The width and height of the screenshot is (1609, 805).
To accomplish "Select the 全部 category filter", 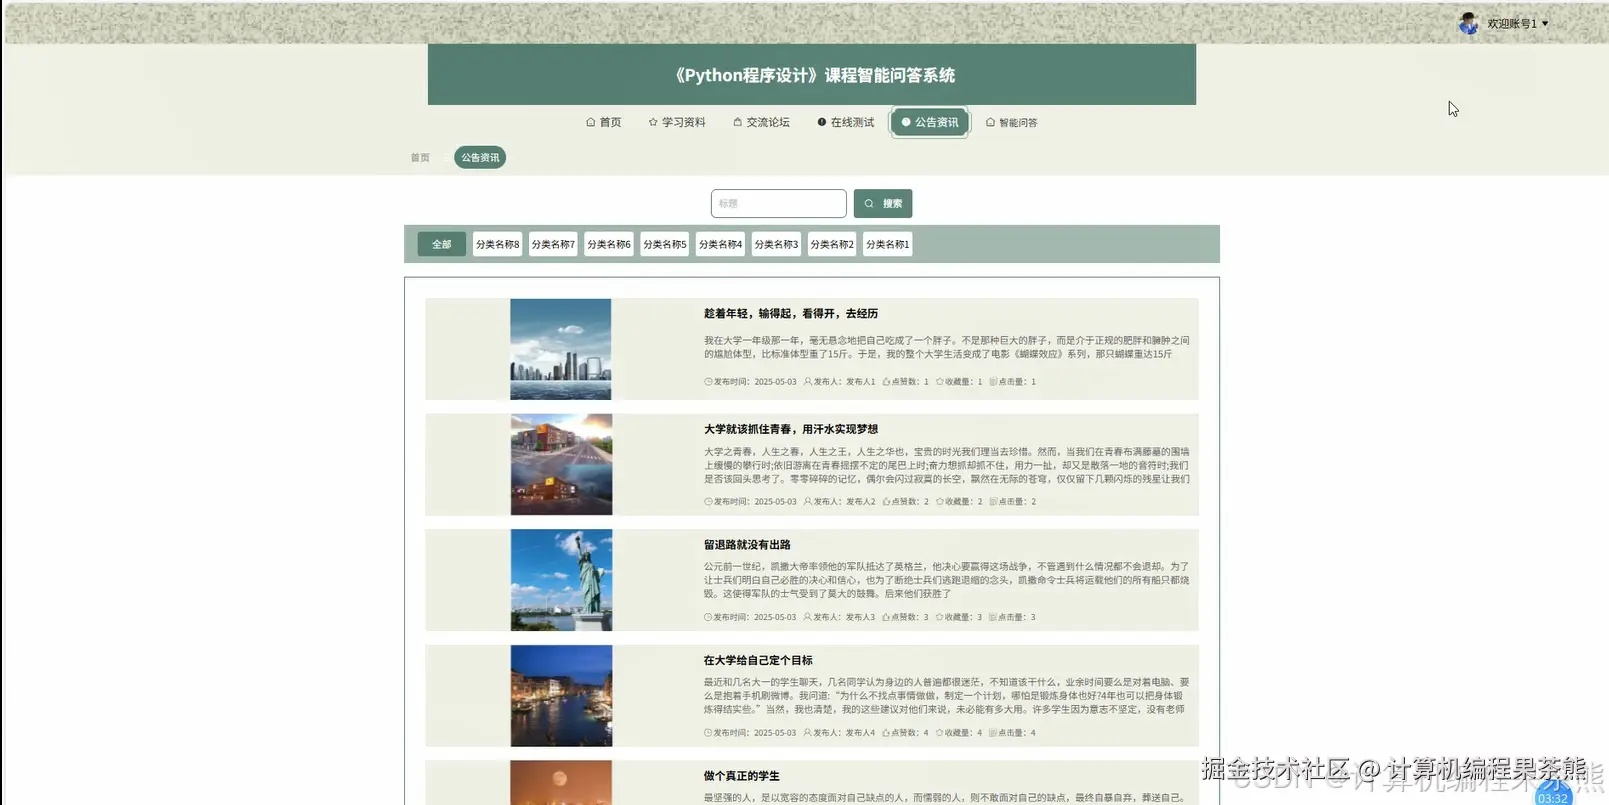I will (x=442, y=244).
